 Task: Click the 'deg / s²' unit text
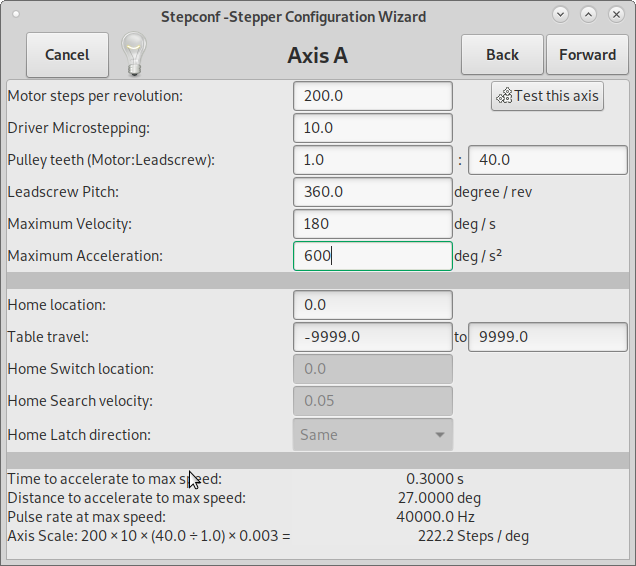pos(478,256)
